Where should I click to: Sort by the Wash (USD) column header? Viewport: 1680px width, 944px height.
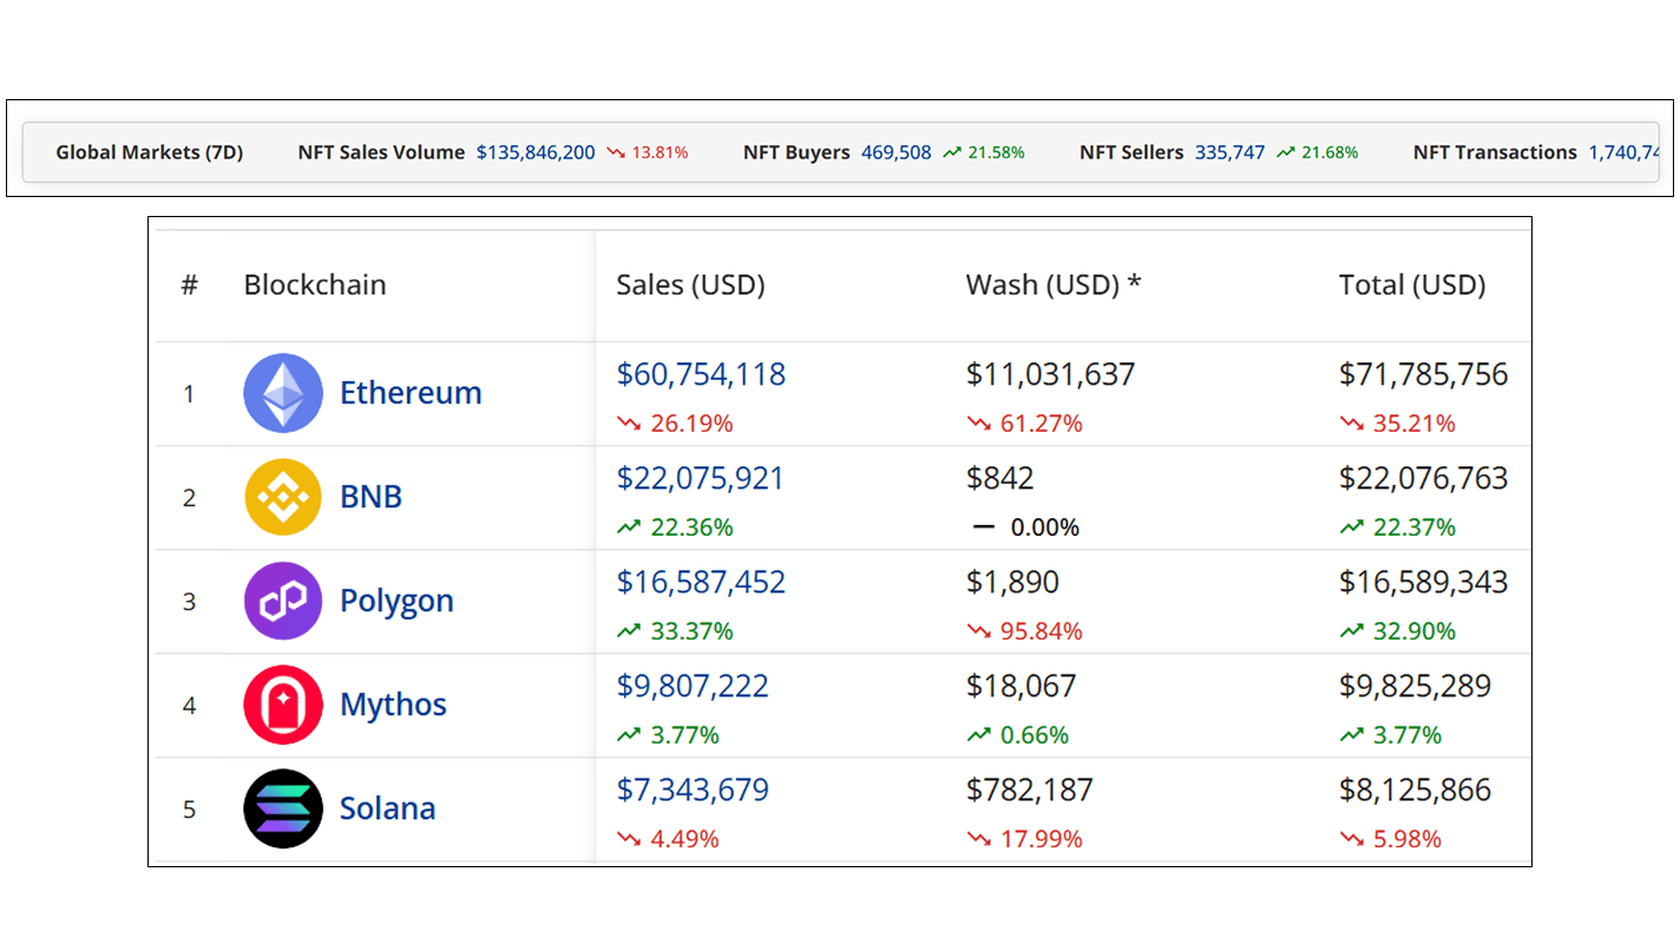pyautogui.click(x=1053, y=285)
